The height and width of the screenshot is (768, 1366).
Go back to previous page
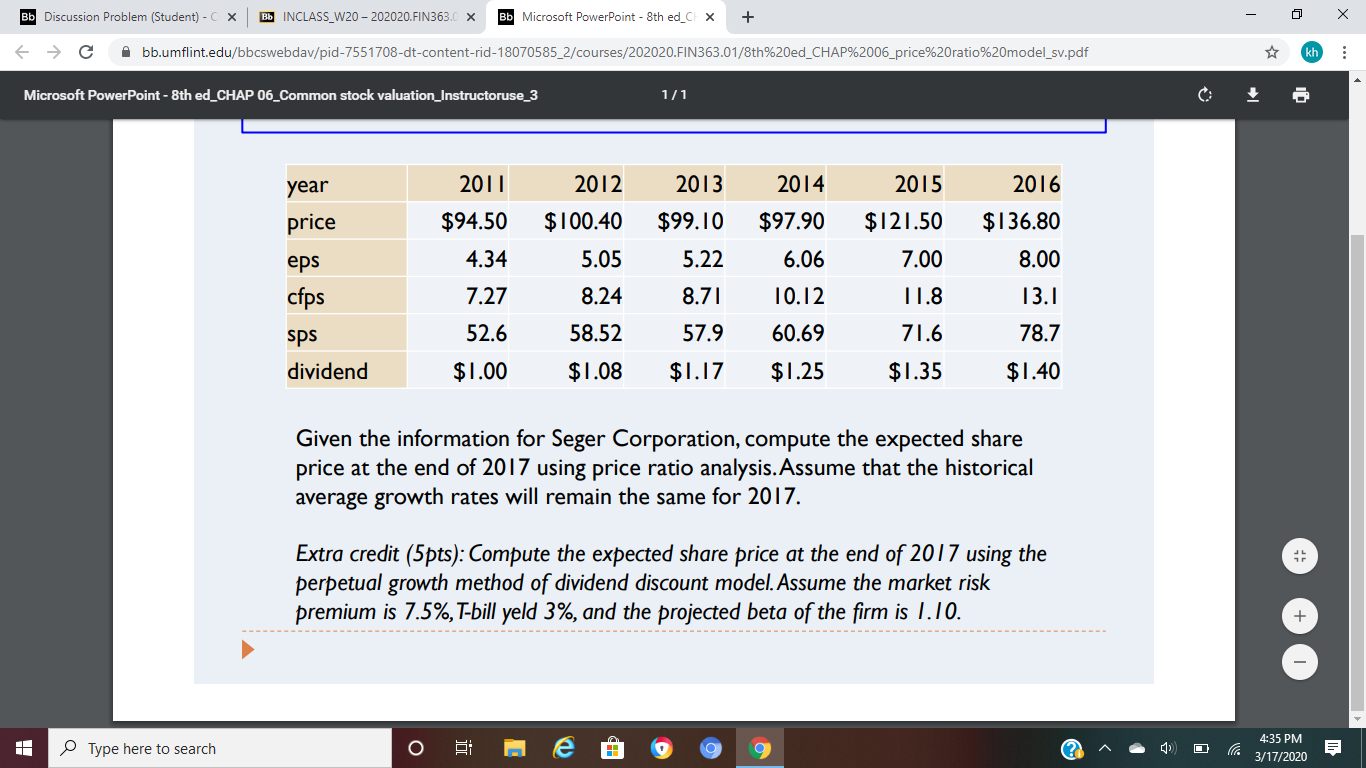(x=21, y=52)
